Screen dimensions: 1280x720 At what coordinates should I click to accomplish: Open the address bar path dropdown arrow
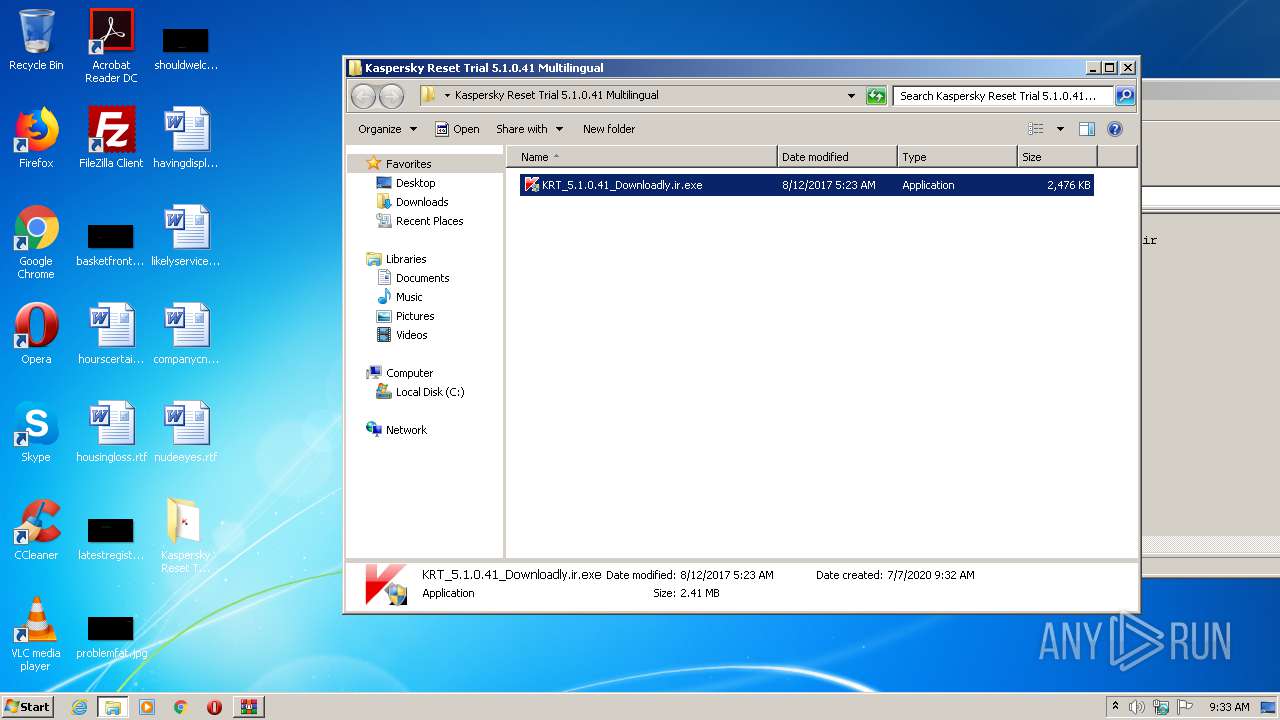(447, 96)
